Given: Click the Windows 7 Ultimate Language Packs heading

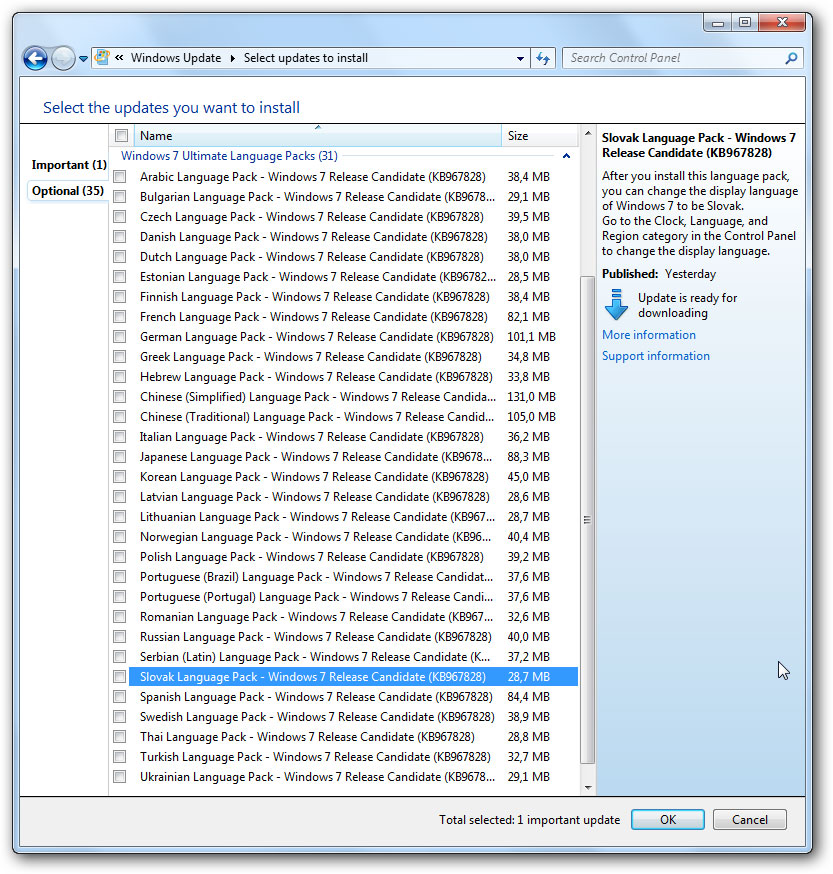Looking at the screenshot, I should pos(229,156).
